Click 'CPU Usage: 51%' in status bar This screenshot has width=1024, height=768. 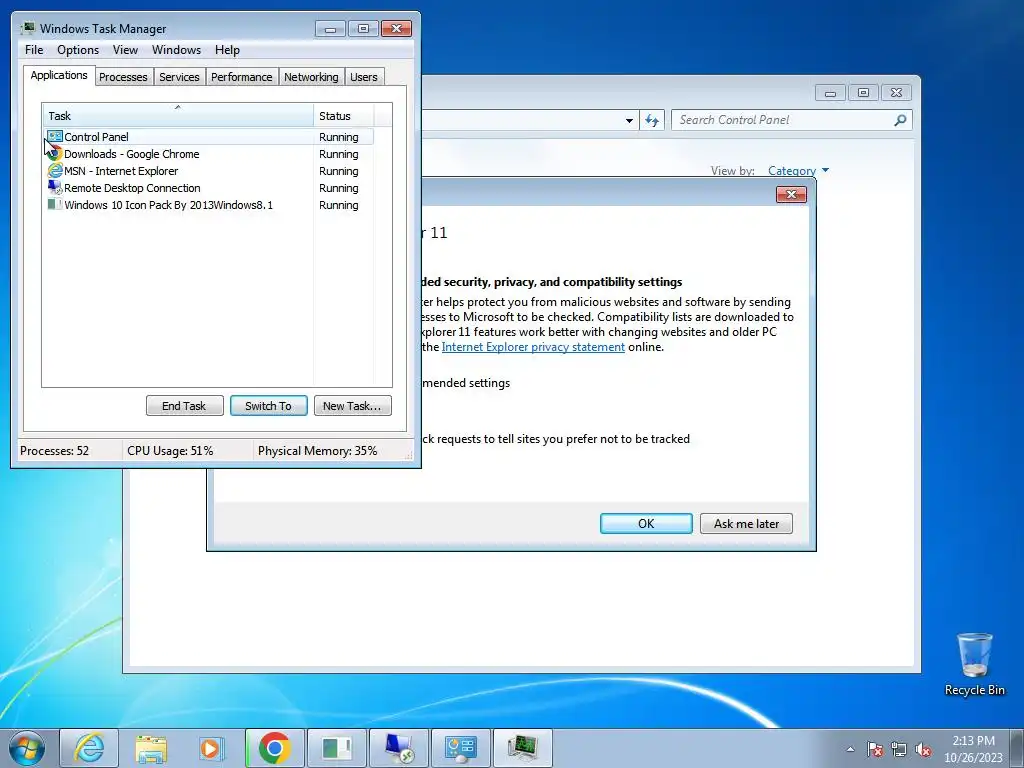pyautogui.click(x=170, y=451)
